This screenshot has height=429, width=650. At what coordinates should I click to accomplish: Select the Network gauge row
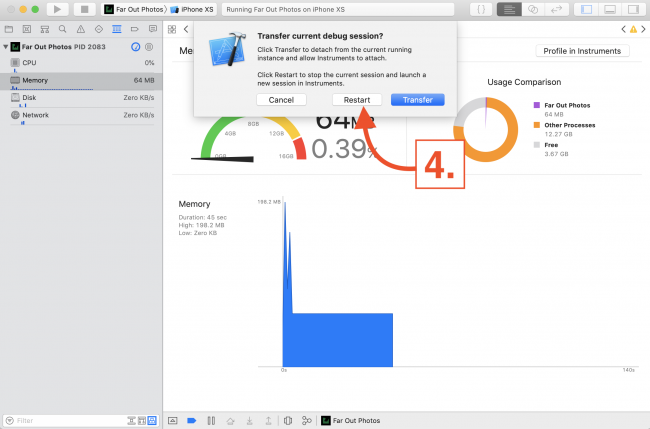pyautogui.click(x=81, y=115)
